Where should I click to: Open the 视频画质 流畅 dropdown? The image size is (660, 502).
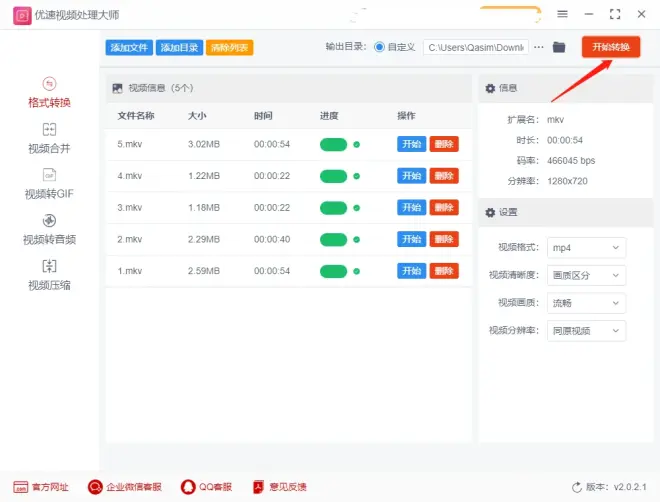pos(586,303)
